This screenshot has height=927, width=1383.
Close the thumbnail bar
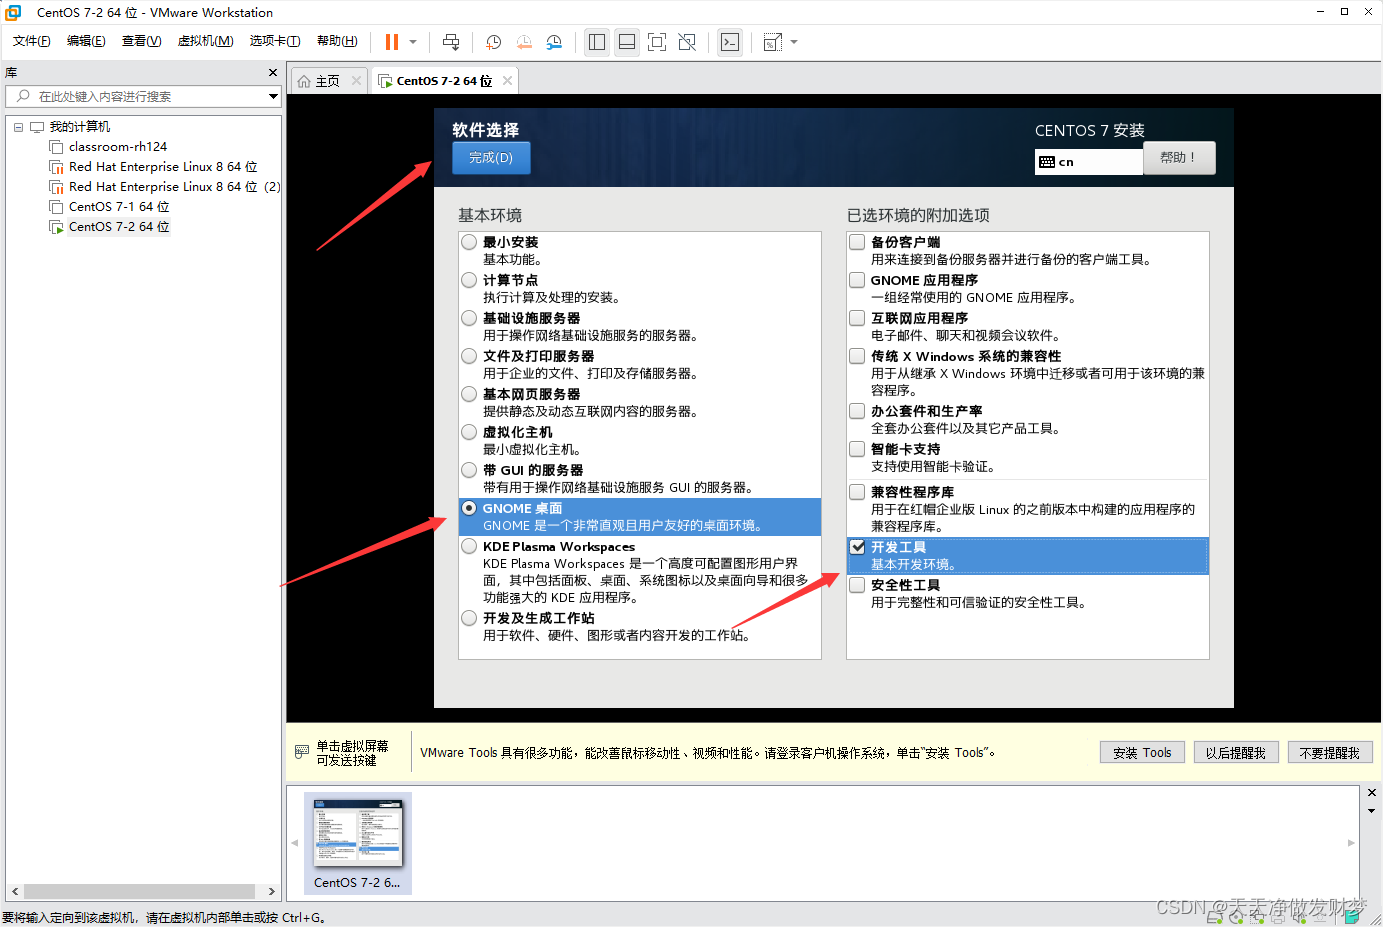point(1371,793)
